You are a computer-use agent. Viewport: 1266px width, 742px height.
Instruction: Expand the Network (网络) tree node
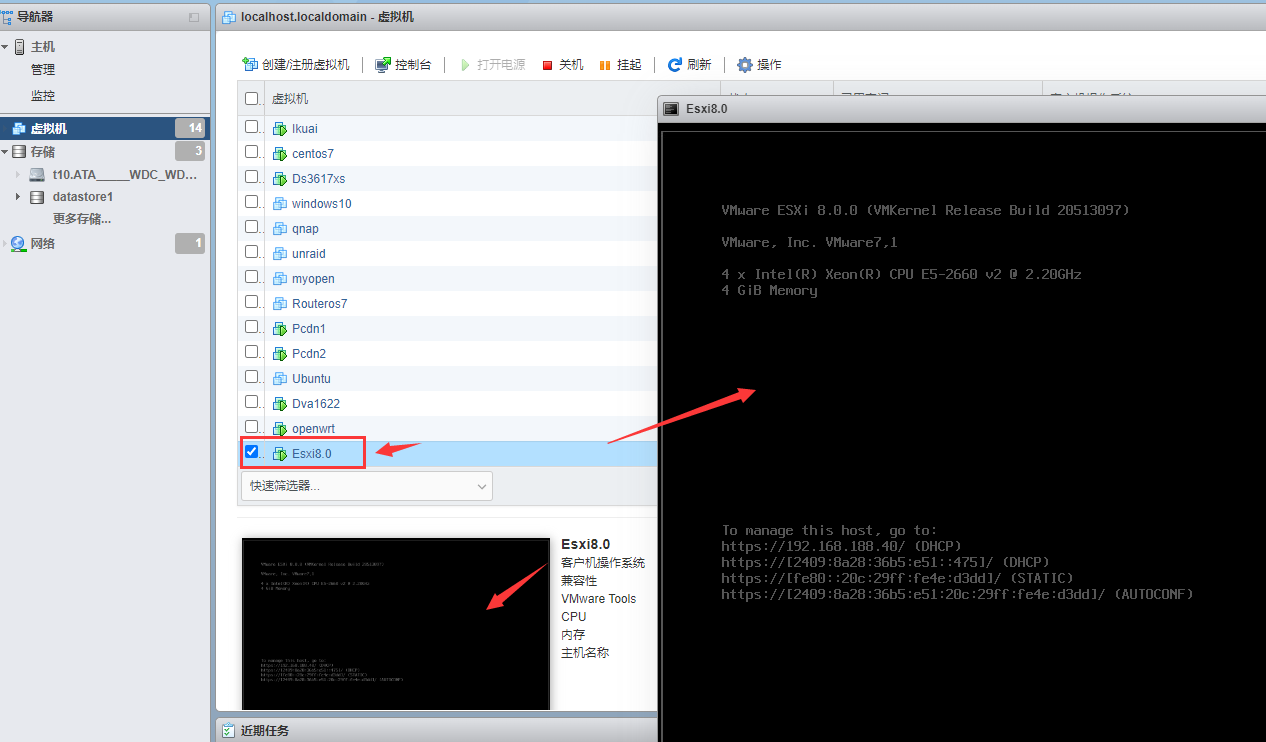pos(5,243)
